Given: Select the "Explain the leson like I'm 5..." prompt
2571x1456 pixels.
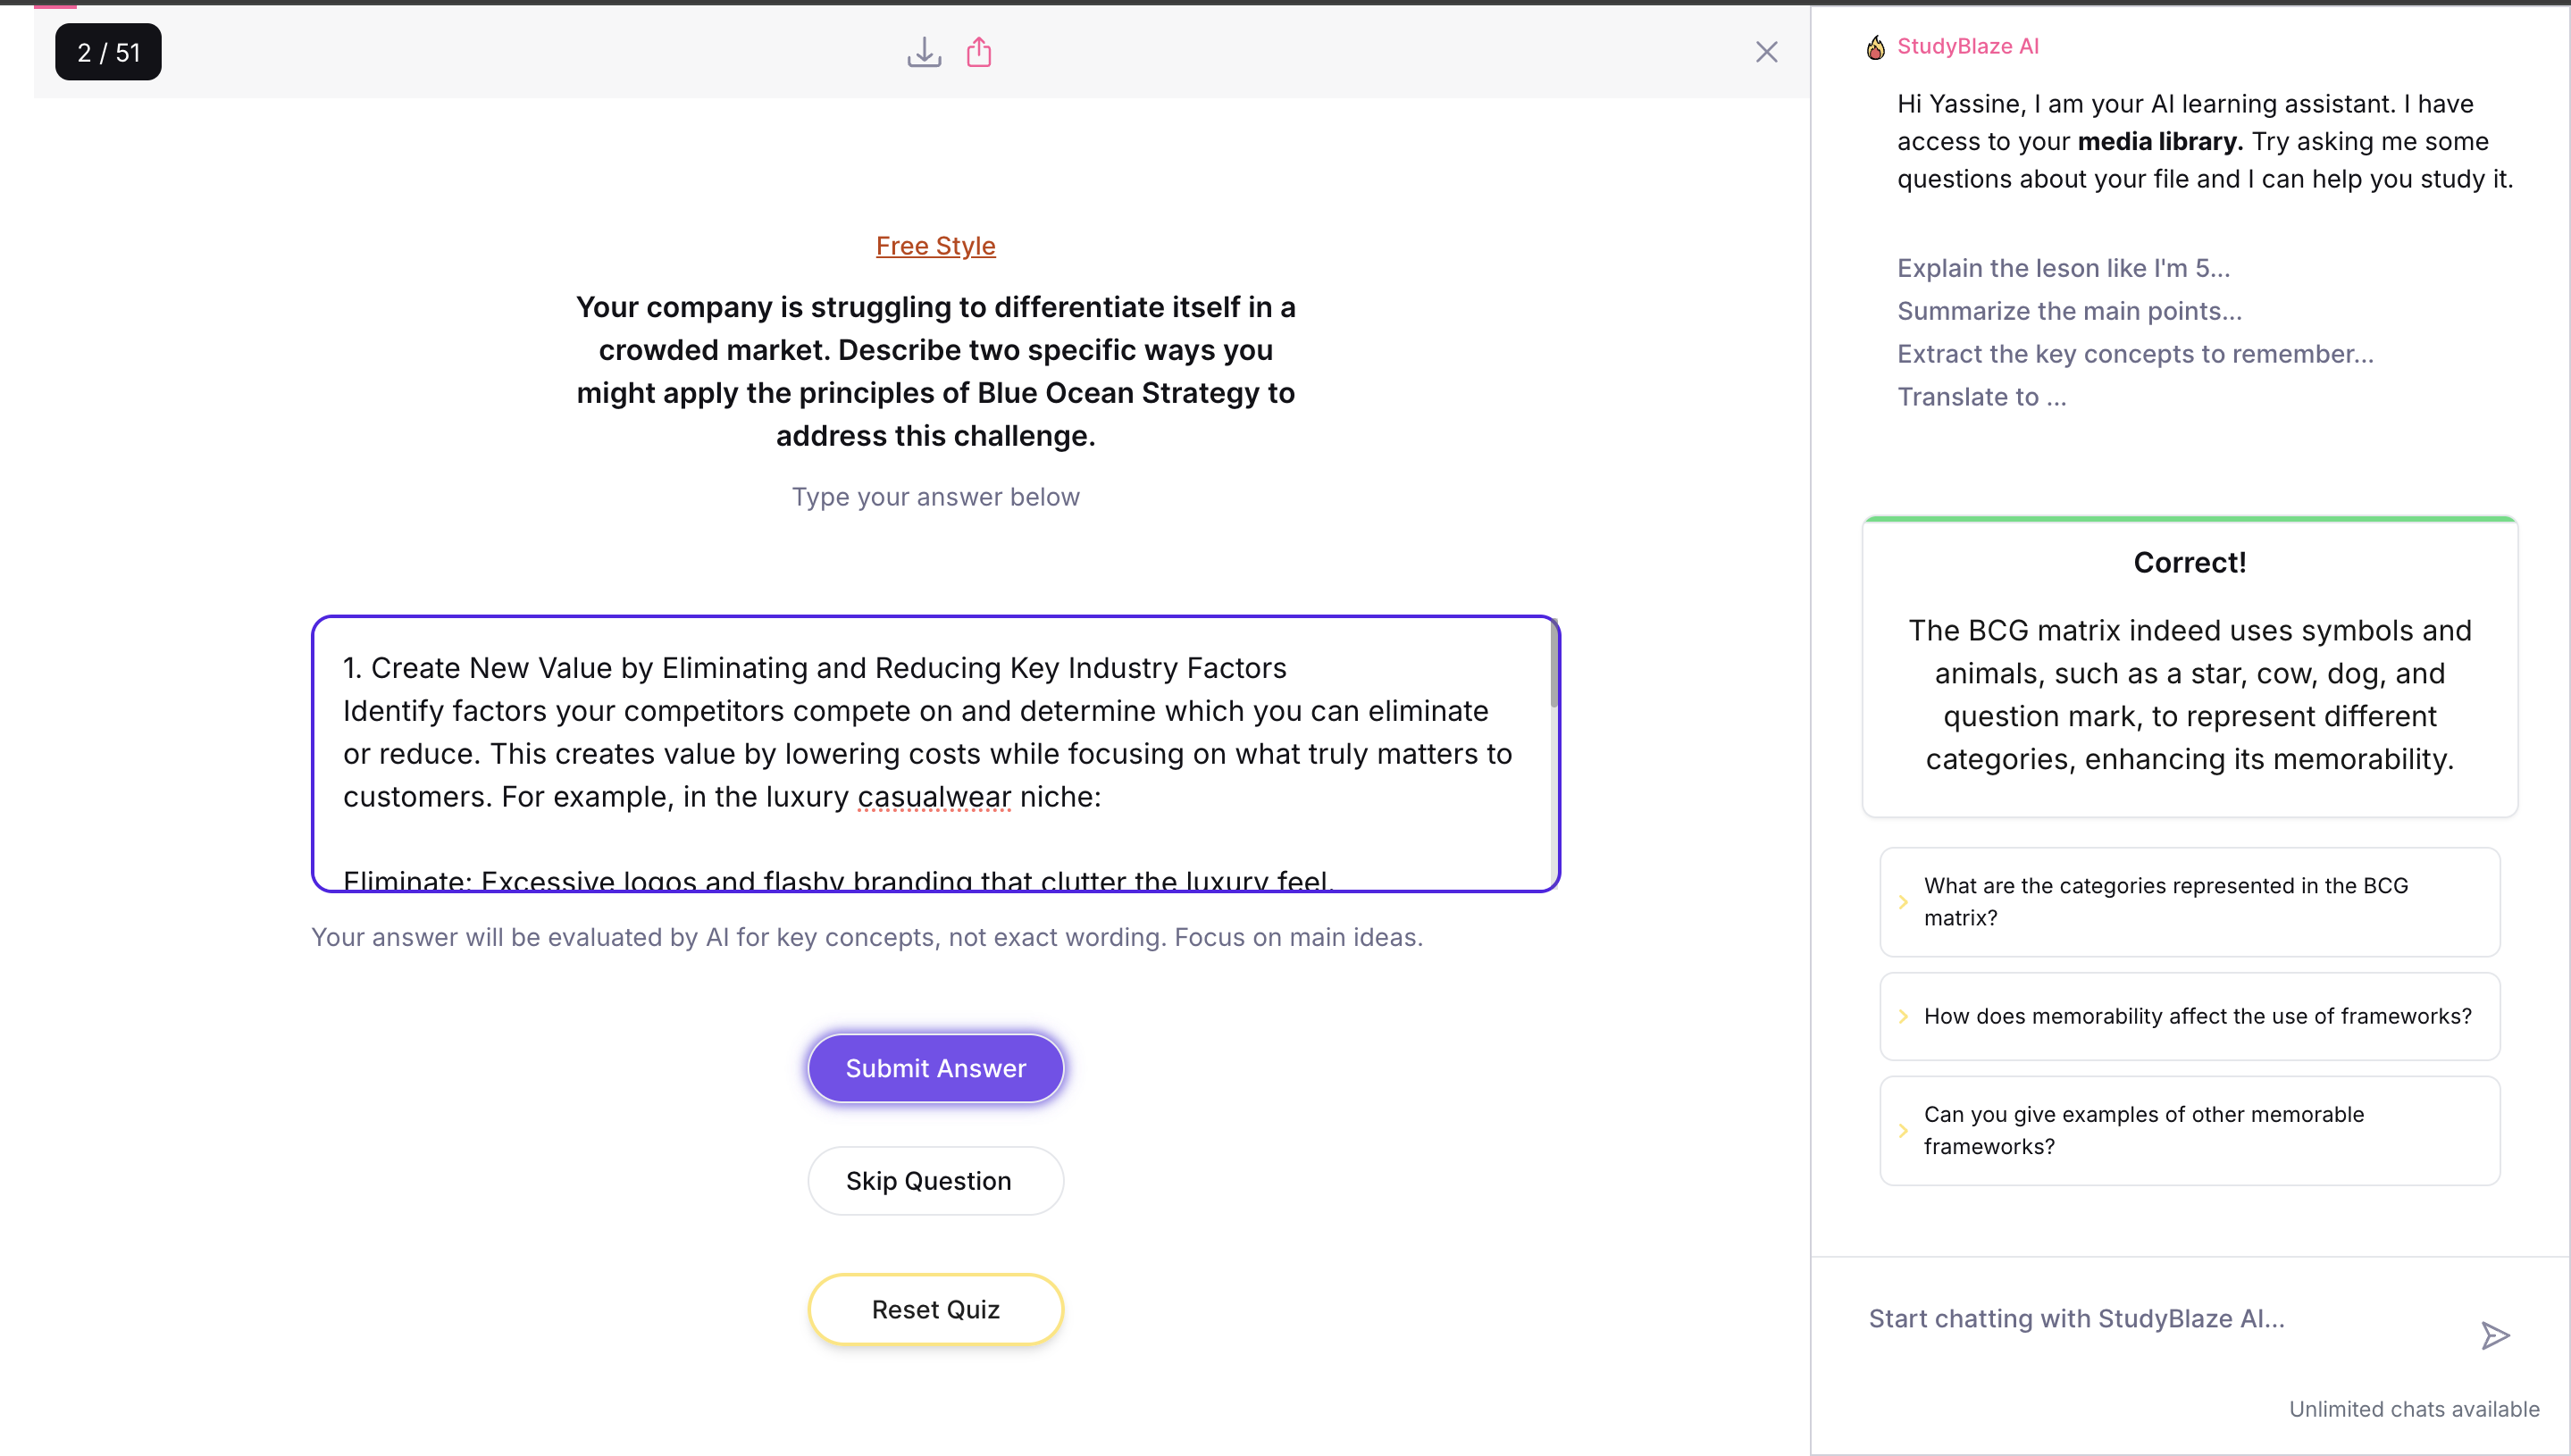Looking at the screenshot, I should 2062,268.
